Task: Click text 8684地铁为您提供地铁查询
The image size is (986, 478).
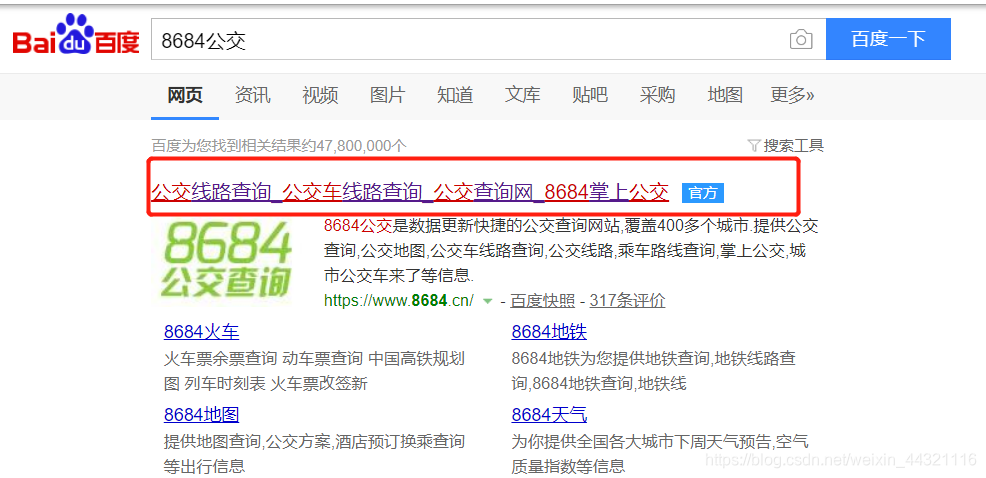Action: [x=654, y=371]
